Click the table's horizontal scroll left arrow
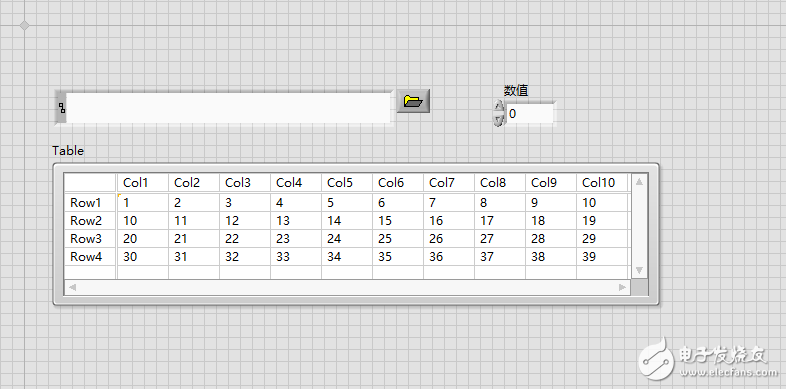Viewport: 786px width, 389px height. click(x=72, y=287)
